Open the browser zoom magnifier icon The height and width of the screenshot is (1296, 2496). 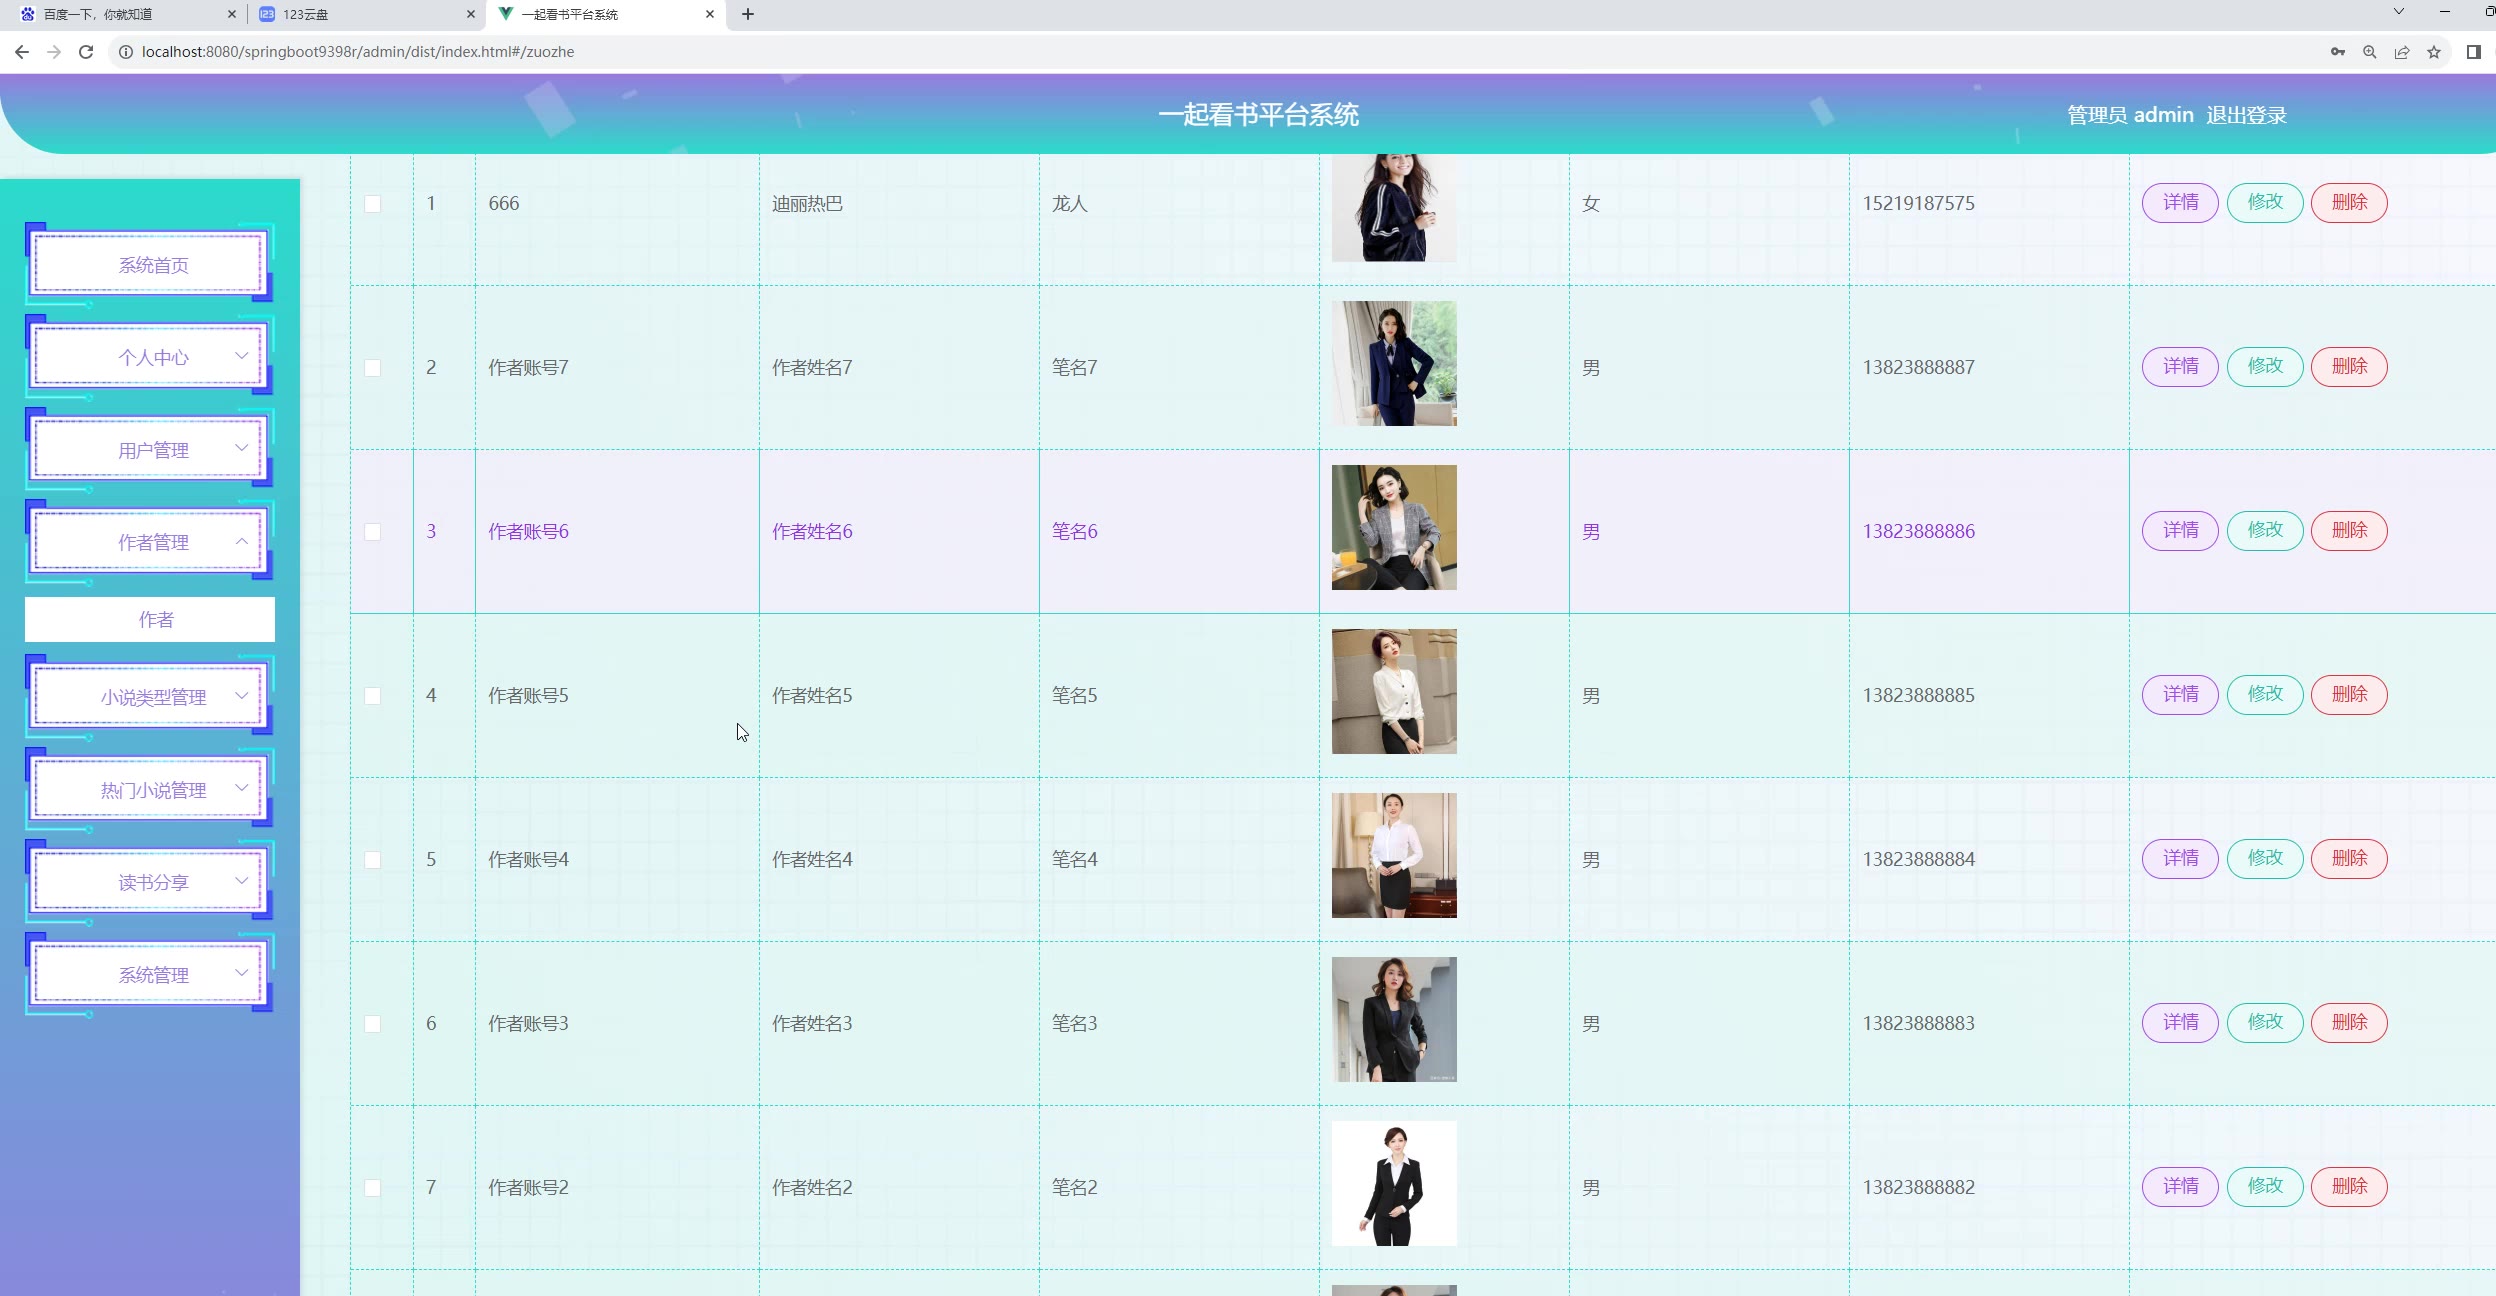(x=2369, y=52)
